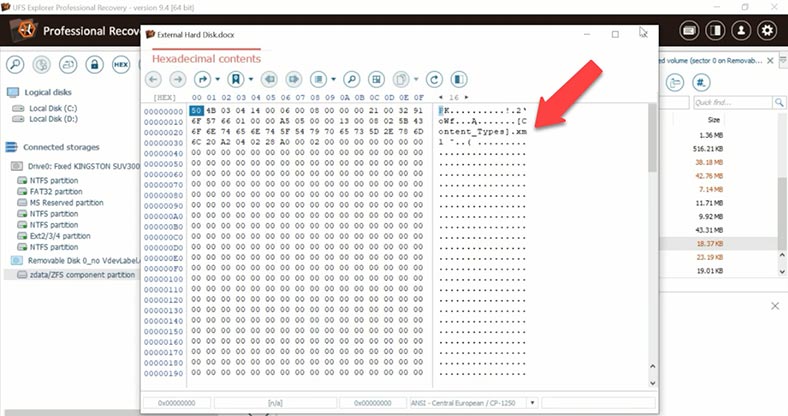Click the next bookmark tag icon

click(293, 79)
